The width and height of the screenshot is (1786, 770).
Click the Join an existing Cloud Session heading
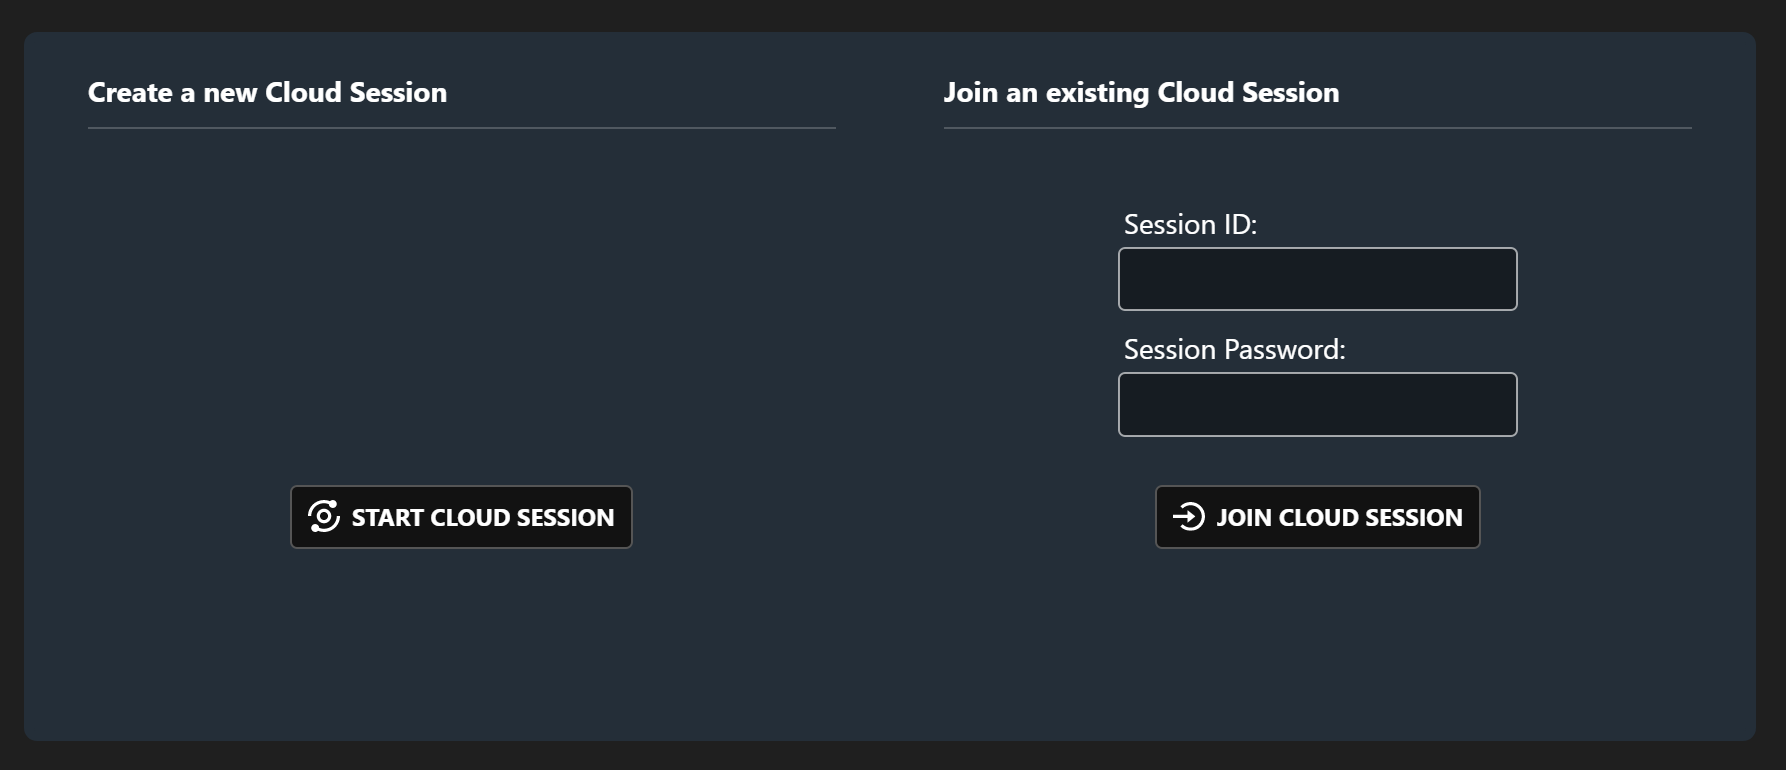pyautogui.click(x=1141, y=92)
